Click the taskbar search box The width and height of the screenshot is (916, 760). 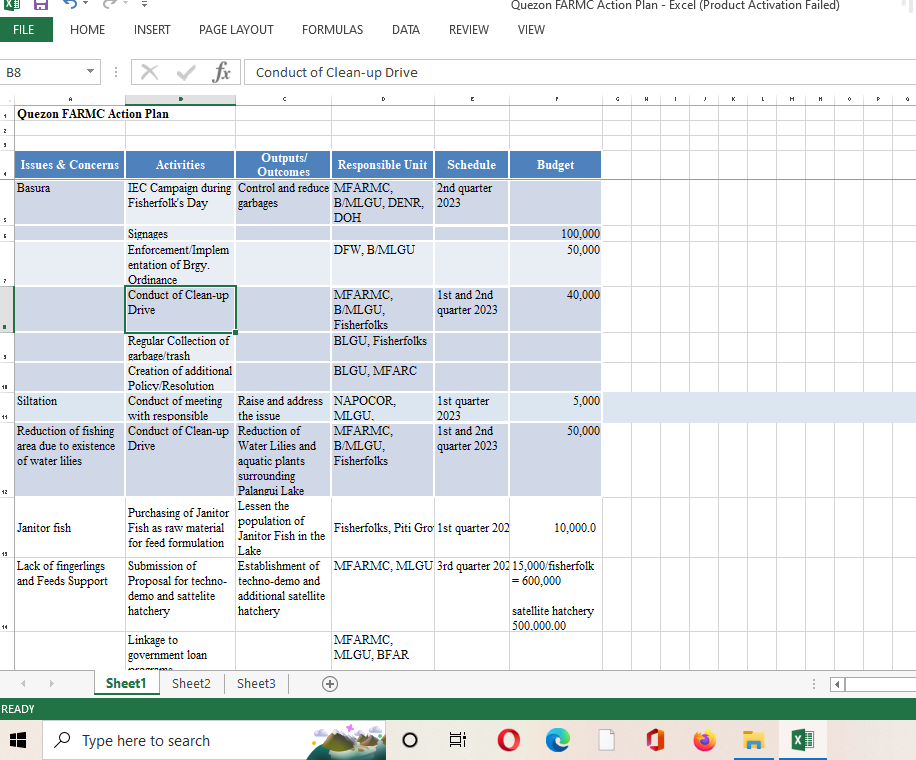tap(215, 740)
